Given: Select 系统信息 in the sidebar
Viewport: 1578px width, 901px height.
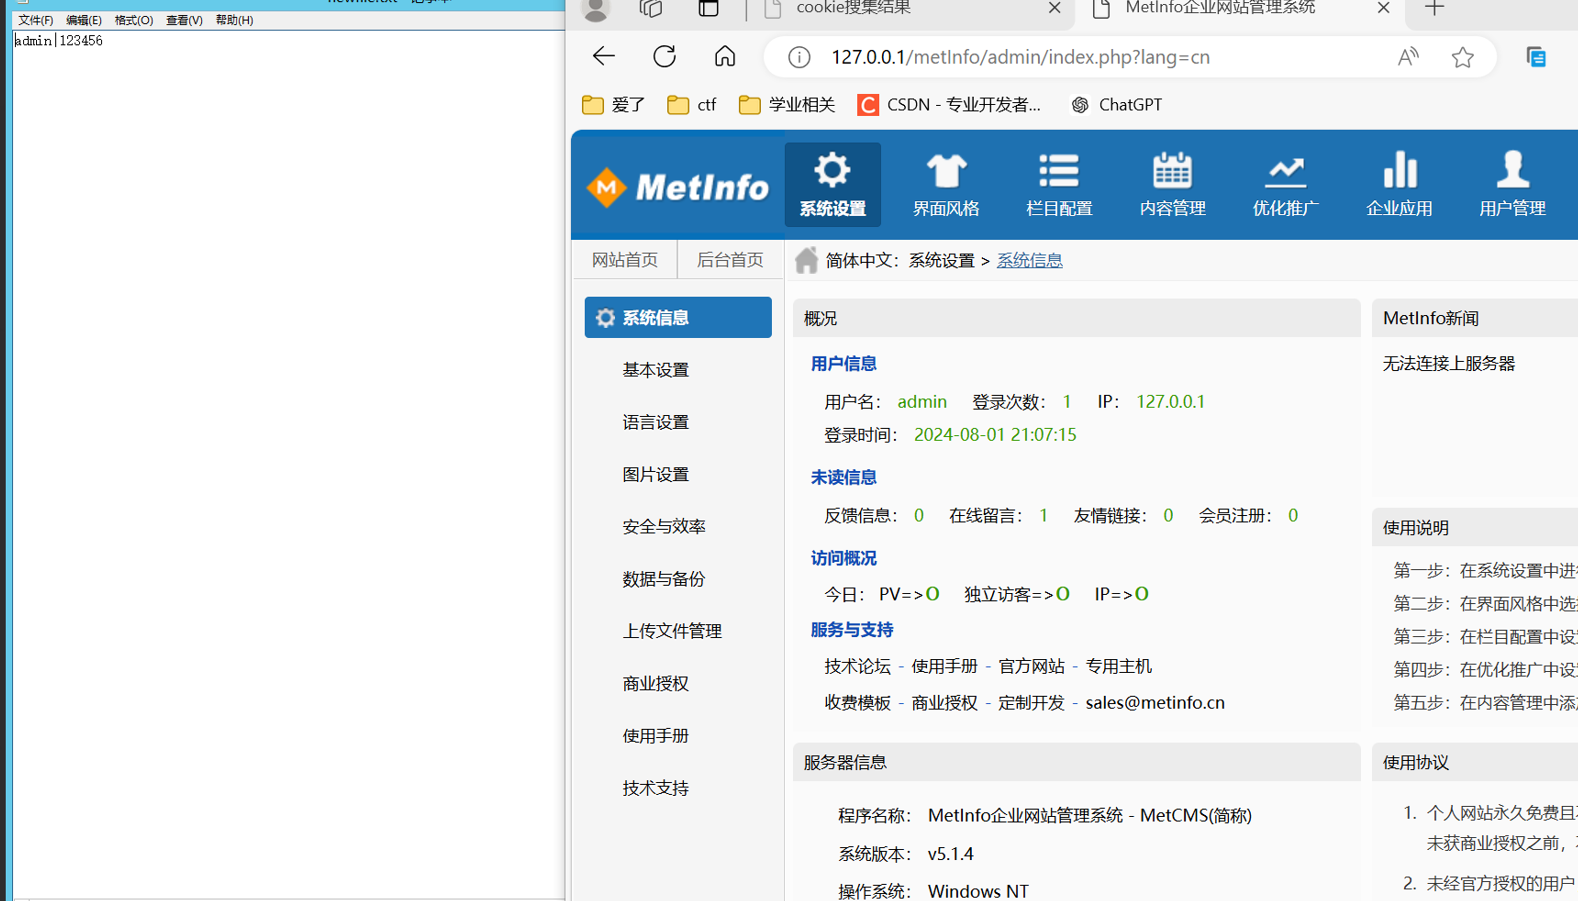Looking at the screenshot, I should (x=678, y=317).
